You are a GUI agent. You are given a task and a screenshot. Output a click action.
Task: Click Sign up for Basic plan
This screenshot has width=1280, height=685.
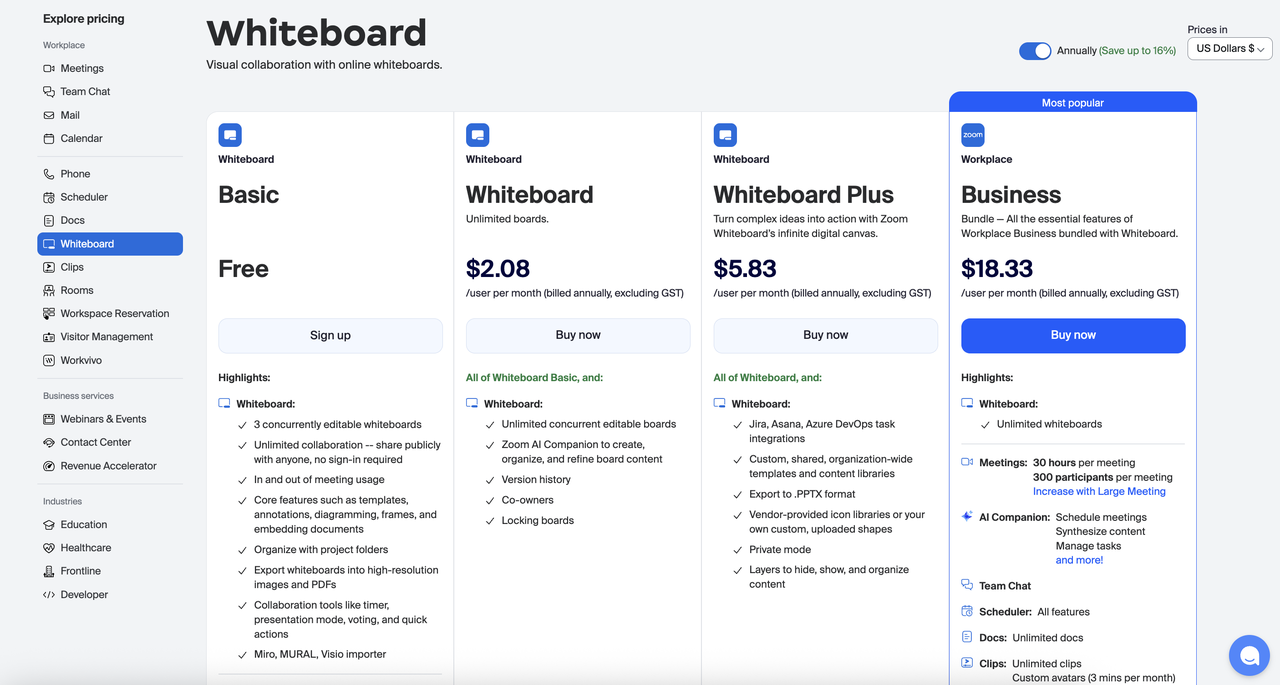click(x=330, y=336)
